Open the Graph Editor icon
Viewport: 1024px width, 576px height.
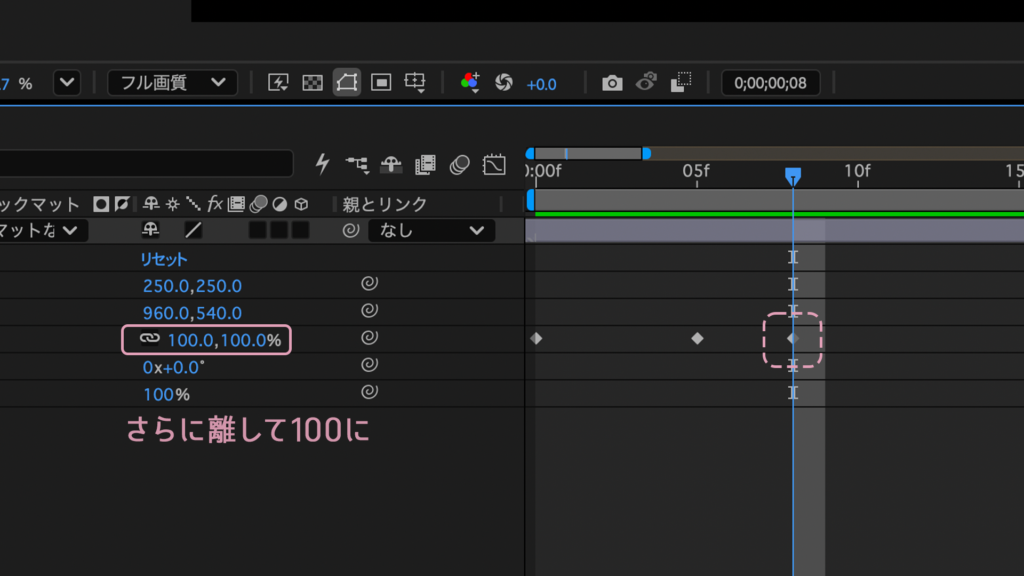pos(494,165)
